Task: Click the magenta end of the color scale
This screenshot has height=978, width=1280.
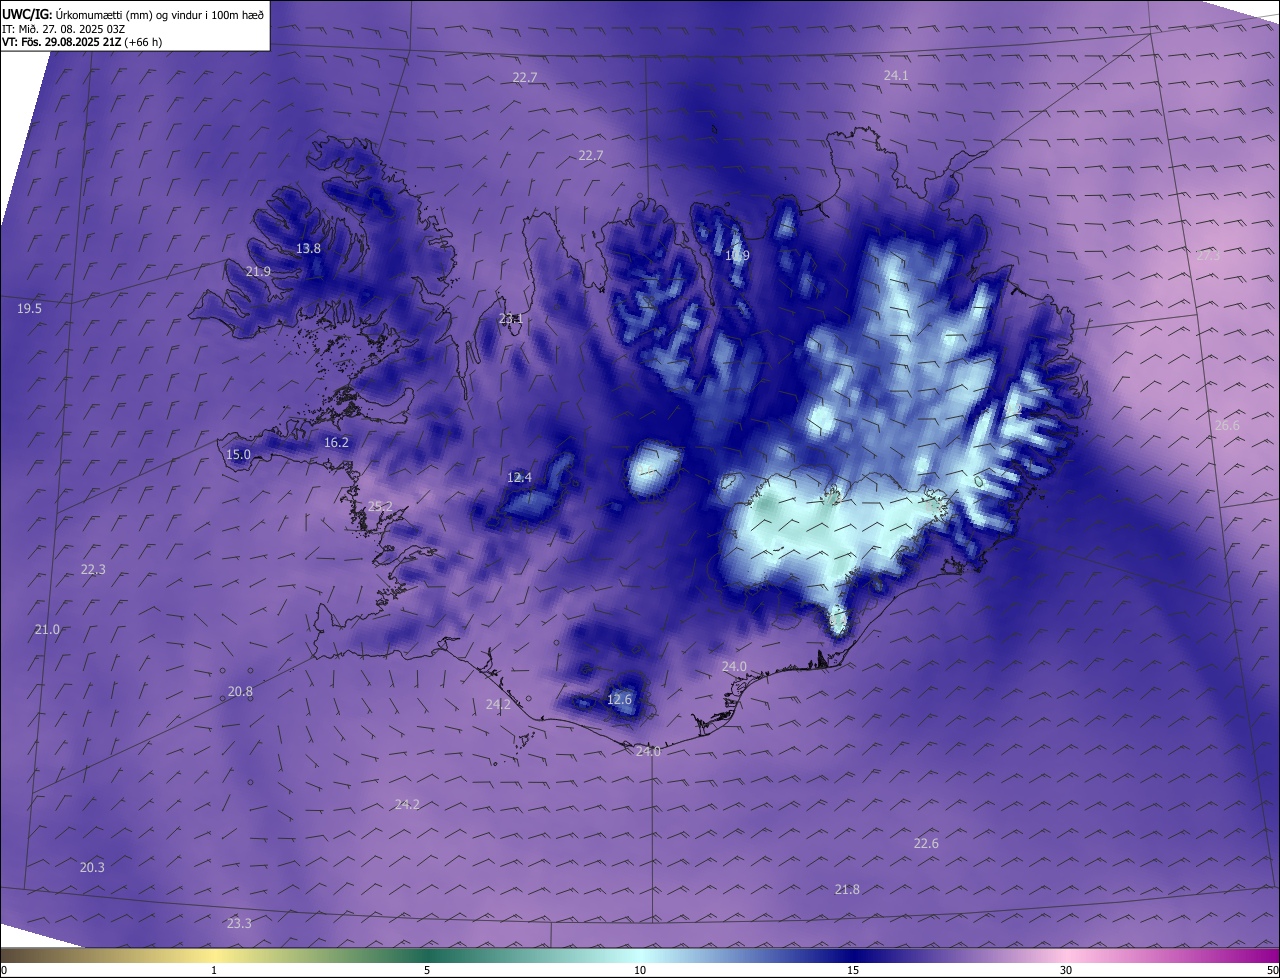Action: point(1255,956)
